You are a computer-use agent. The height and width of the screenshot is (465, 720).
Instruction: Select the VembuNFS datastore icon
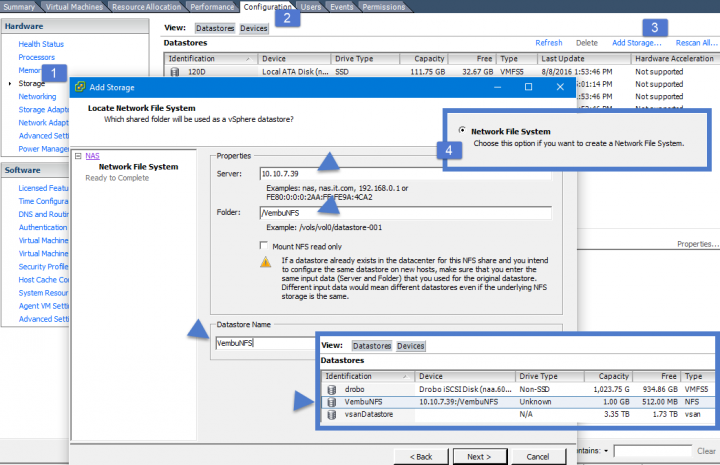pos(333,400)
